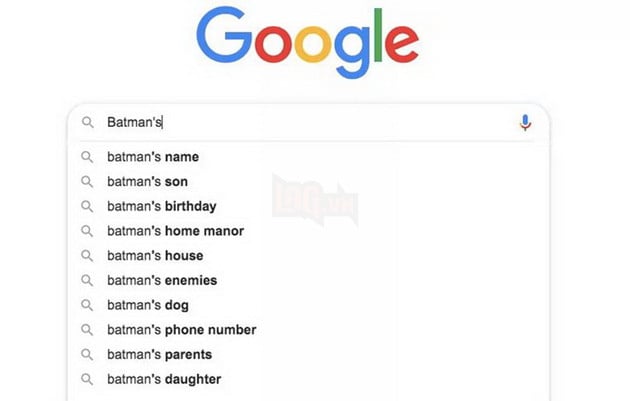Click magnifier icon beside "batman's son"
630x401 pixels.
pos(88,182)
